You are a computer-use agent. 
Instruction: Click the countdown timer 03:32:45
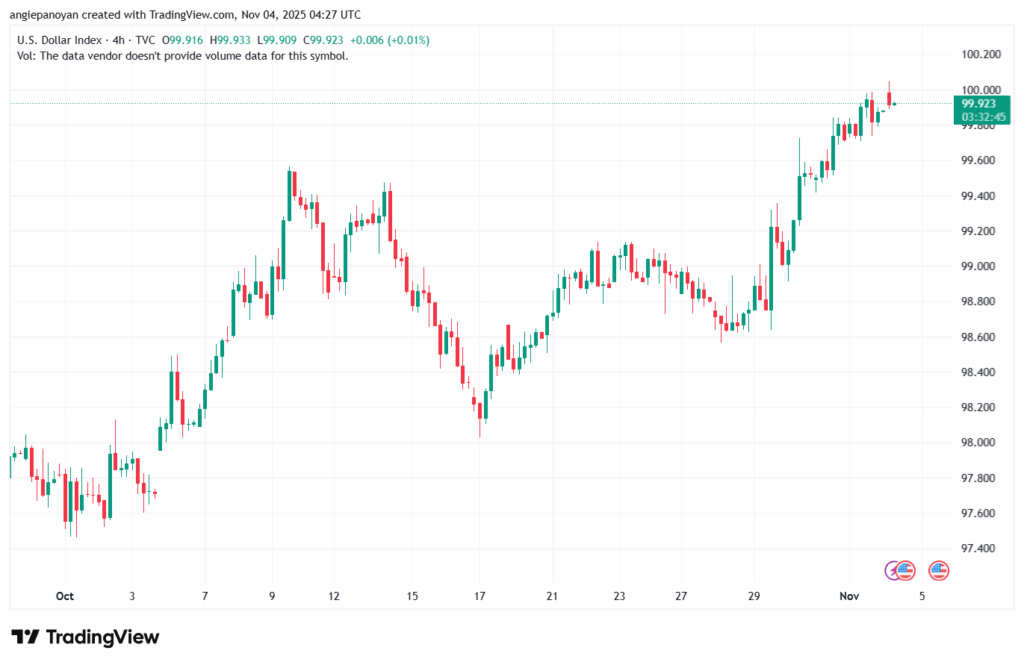coord(982,116)
